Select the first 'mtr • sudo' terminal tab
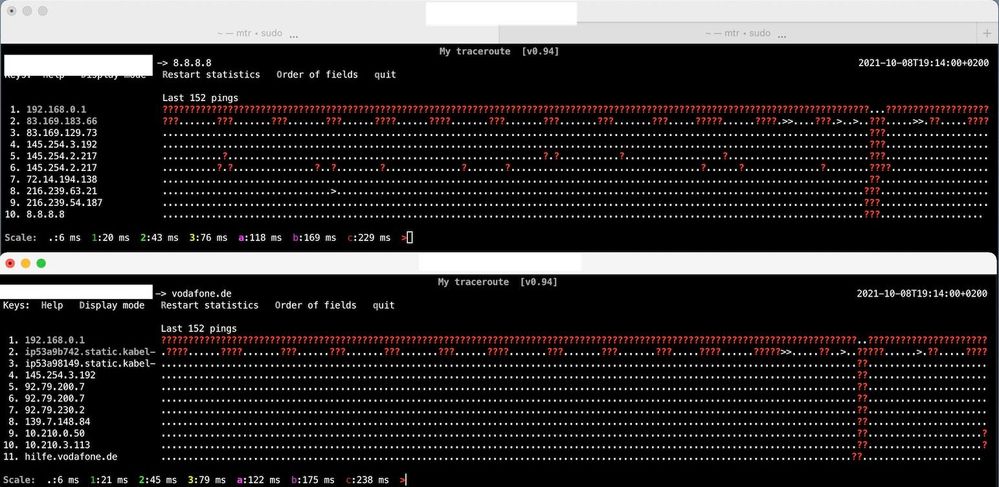999x487 pixels. pyautogui.click(x=250, y=33)
